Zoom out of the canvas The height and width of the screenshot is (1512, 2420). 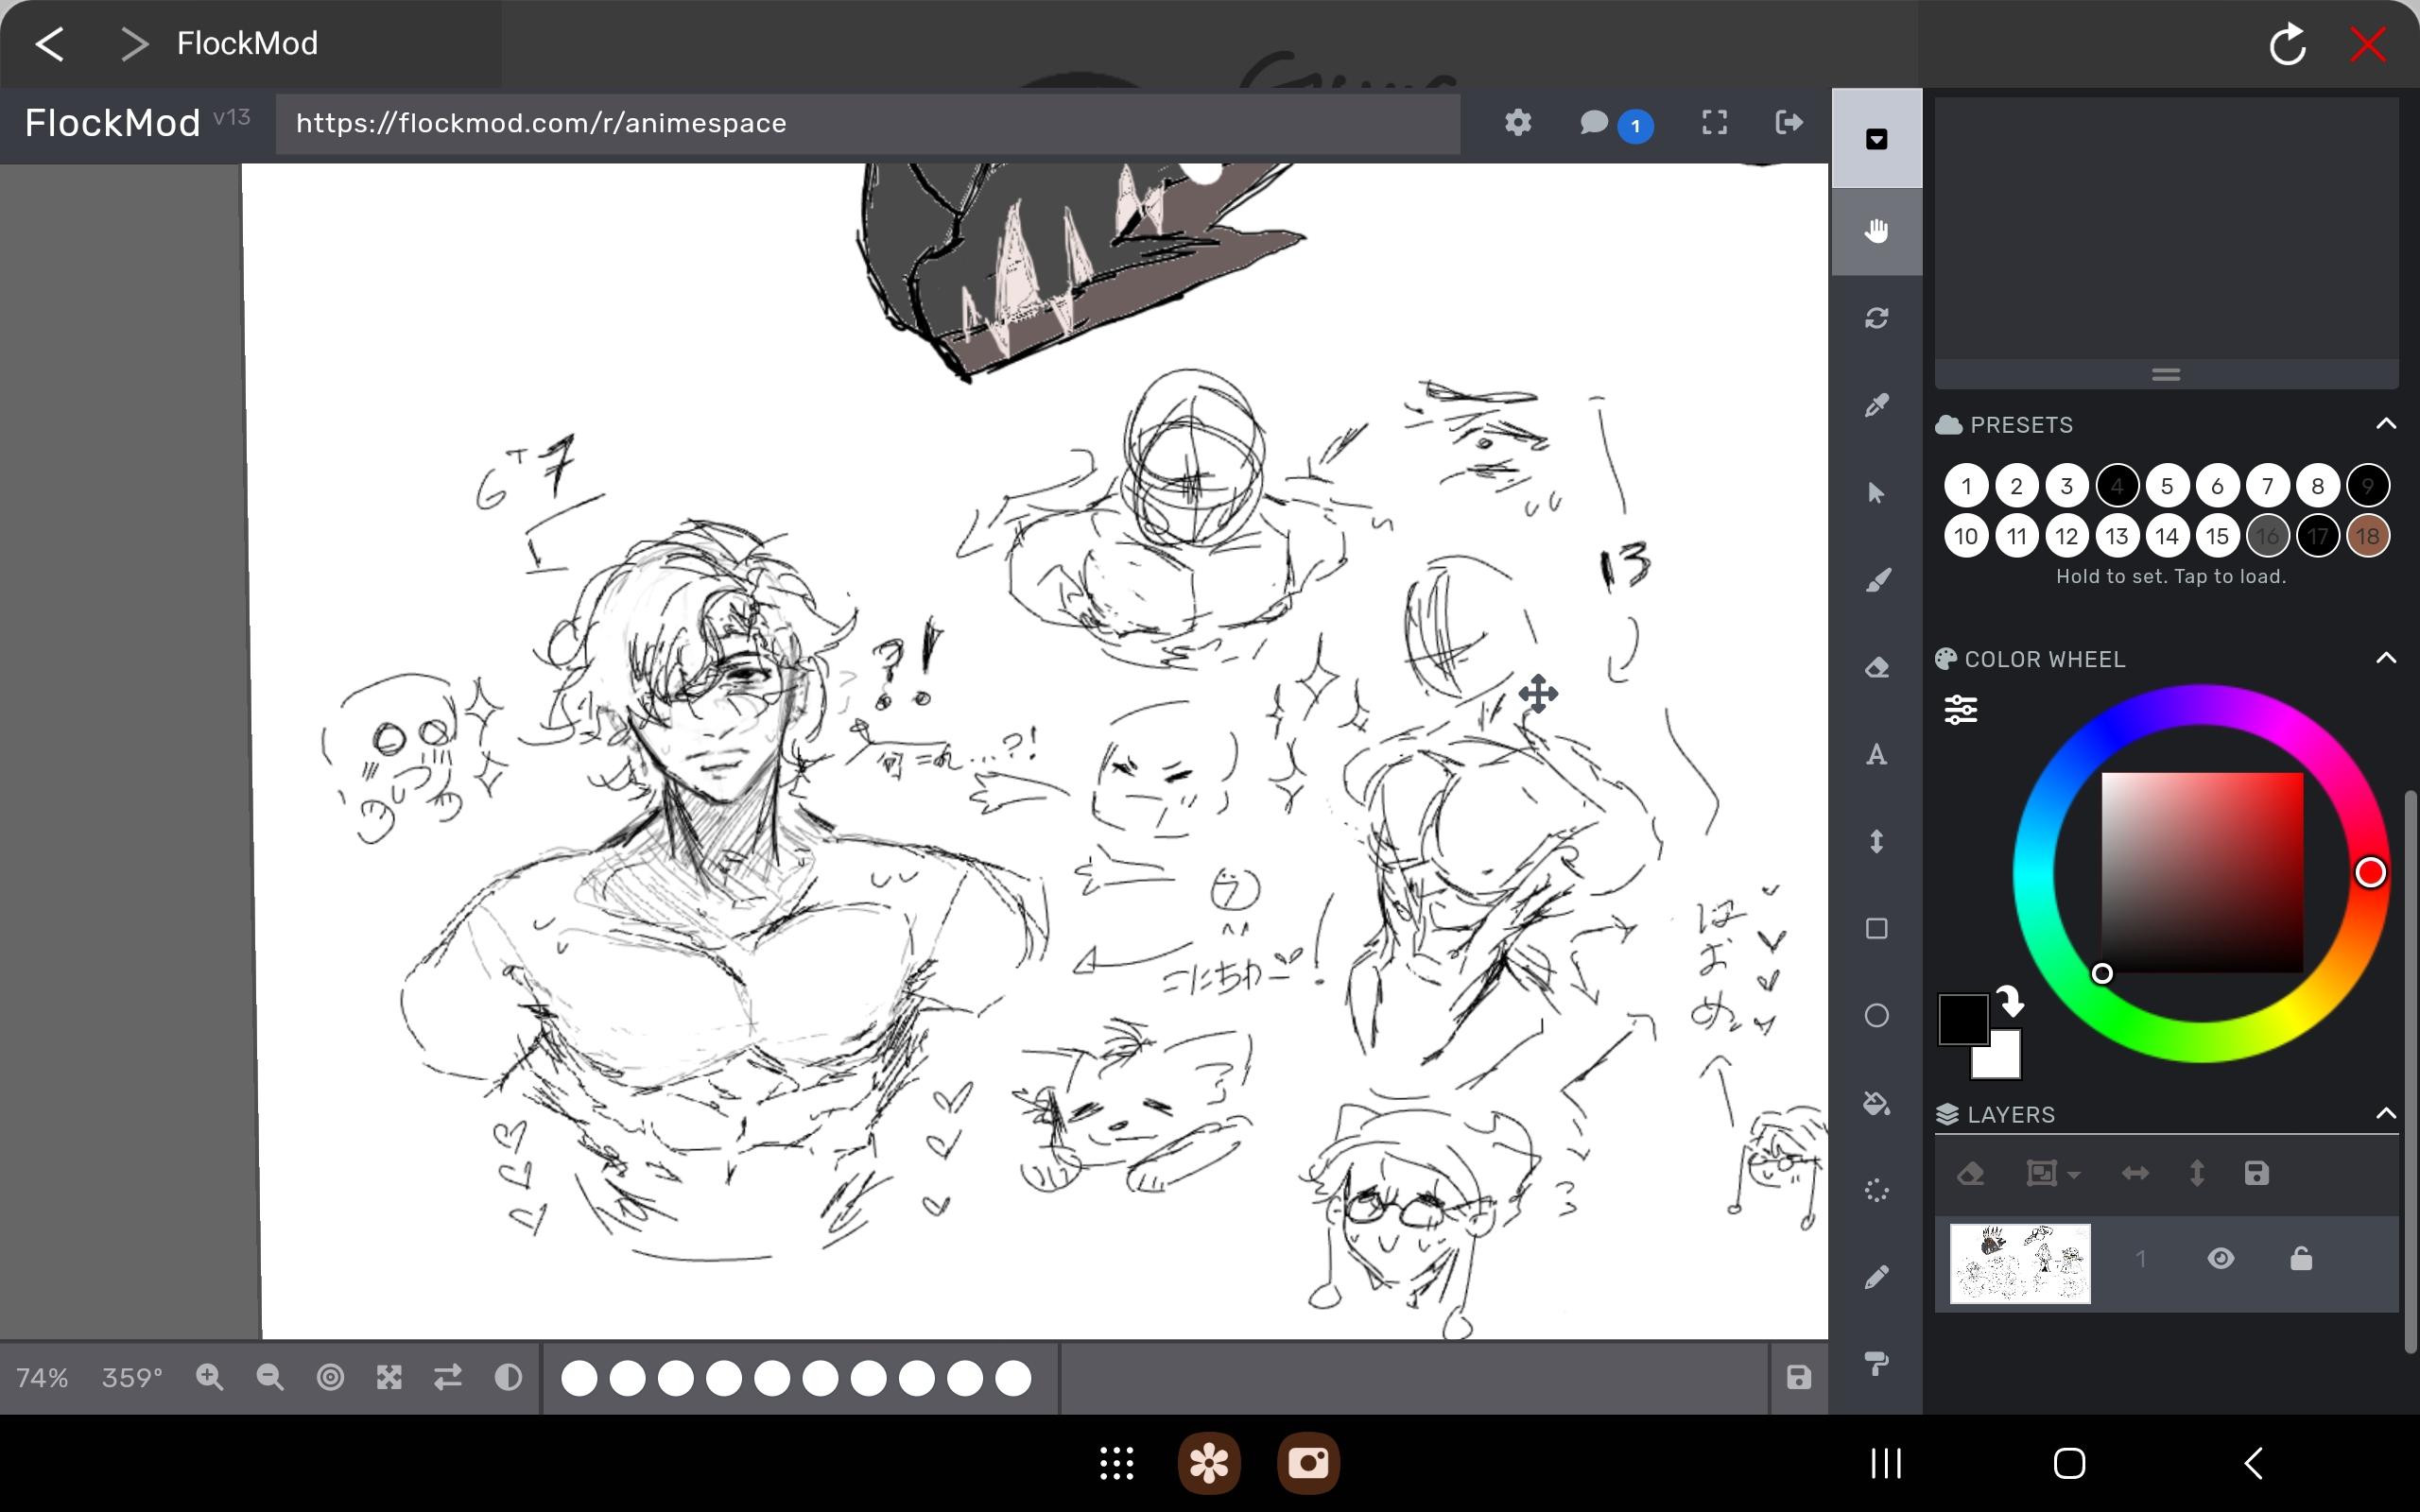269,1377
